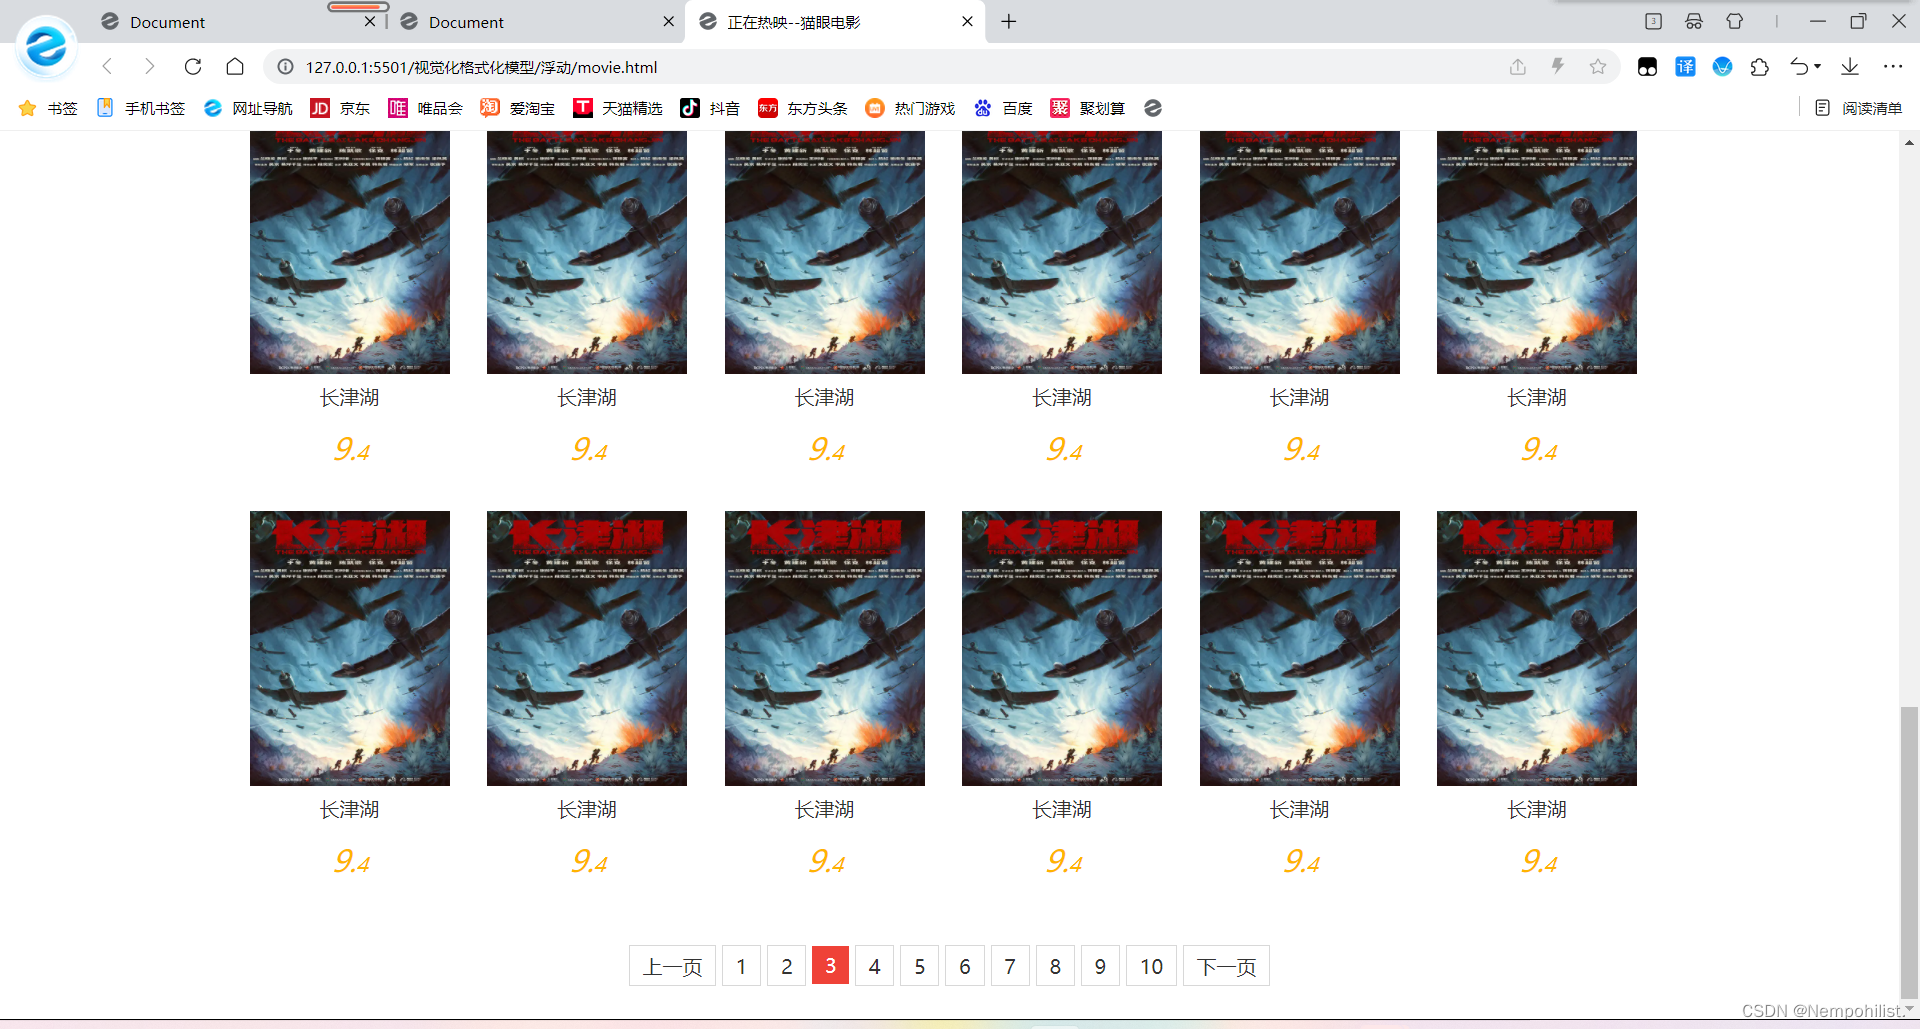The height and width of the screenshot is (1029, 1920).
Task: Close the second Document tab
Action: (668, 22)
